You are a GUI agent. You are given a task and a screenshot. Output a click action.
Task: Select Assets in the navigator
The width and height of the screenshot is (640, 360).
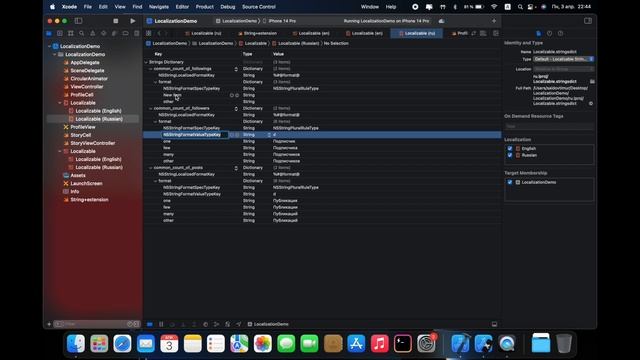point(78,176)
